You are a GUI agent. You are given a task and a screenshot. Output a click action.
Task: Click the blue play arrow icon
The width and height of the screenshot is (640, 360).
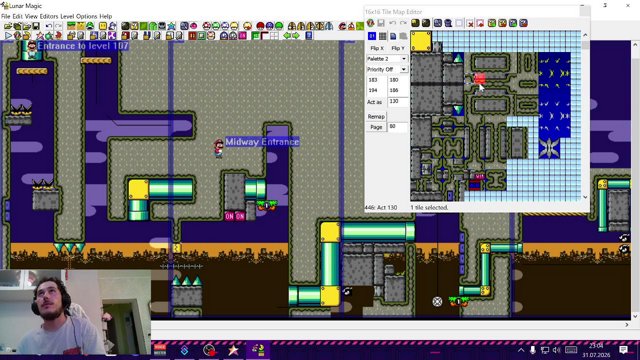[8, 36]
